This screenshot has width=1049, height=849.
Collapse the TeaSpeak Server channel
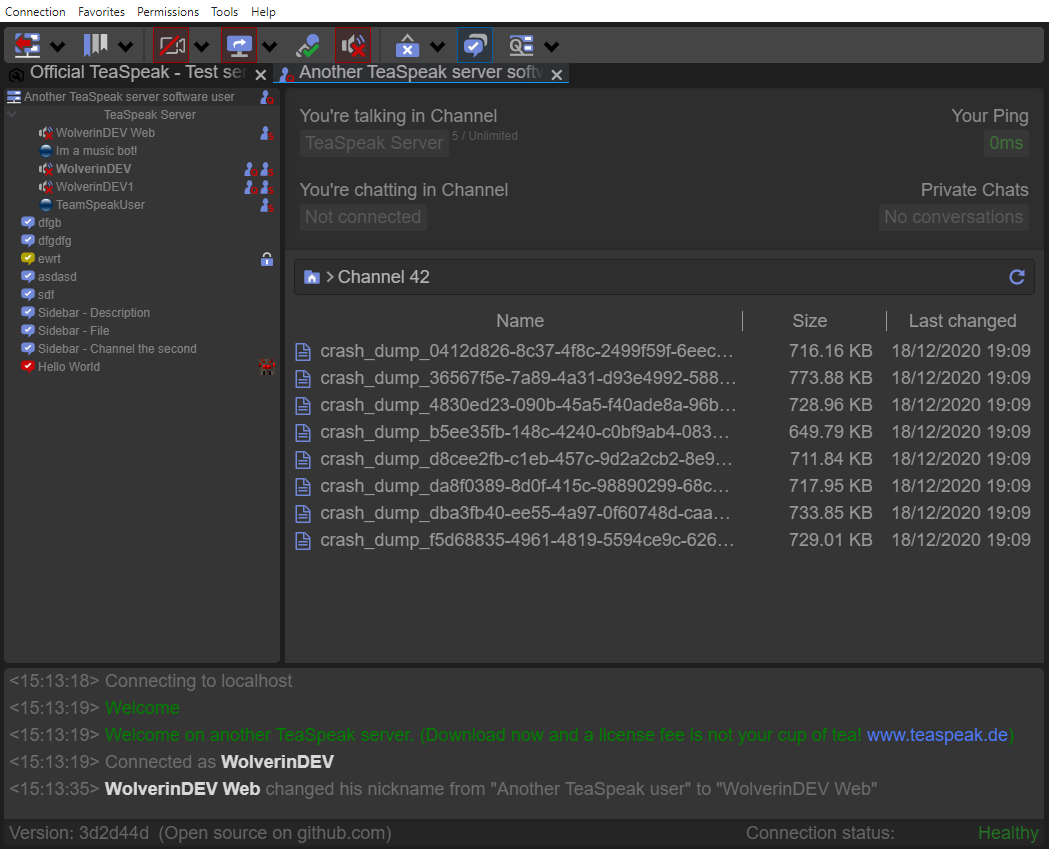pos(12,114)
